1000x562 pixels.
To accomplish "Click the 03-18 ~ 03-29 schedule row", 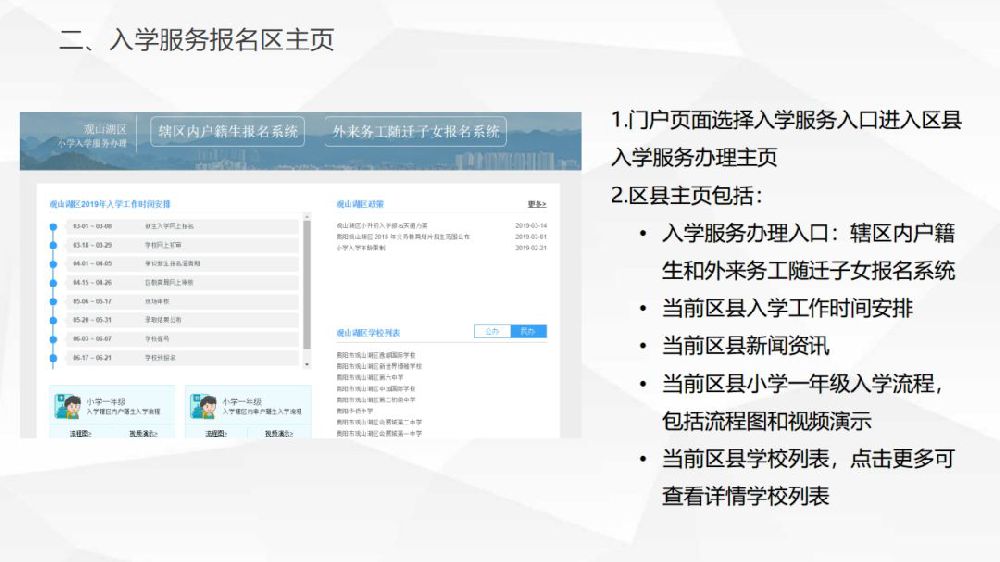I will (182, 245).
